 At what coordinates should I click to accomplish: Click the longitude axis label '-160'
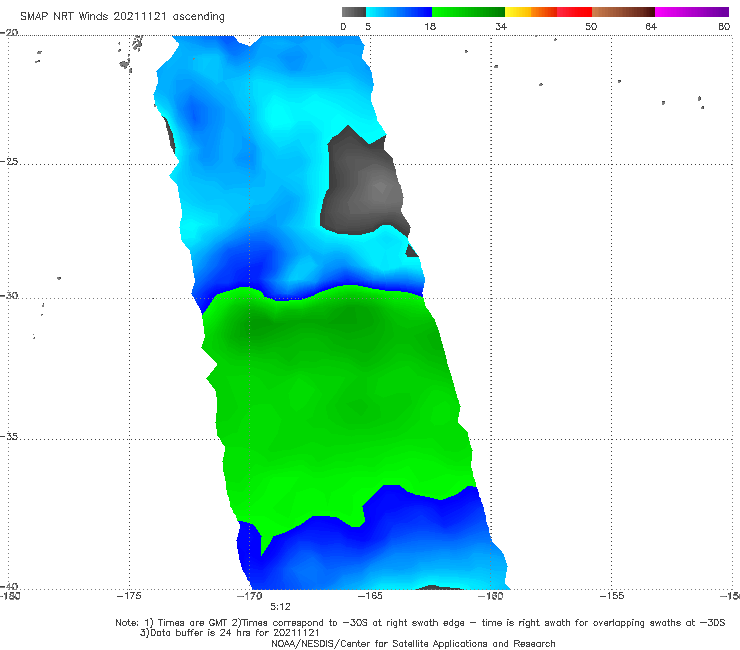(491, 595)
